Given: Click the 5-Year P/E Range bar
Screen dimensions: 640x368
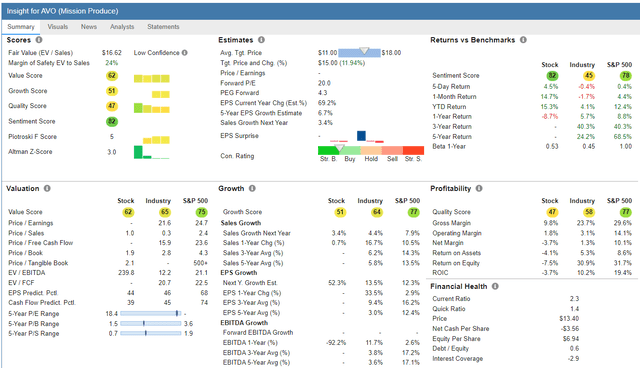Looking at the screenshot, I should [151, 313].
